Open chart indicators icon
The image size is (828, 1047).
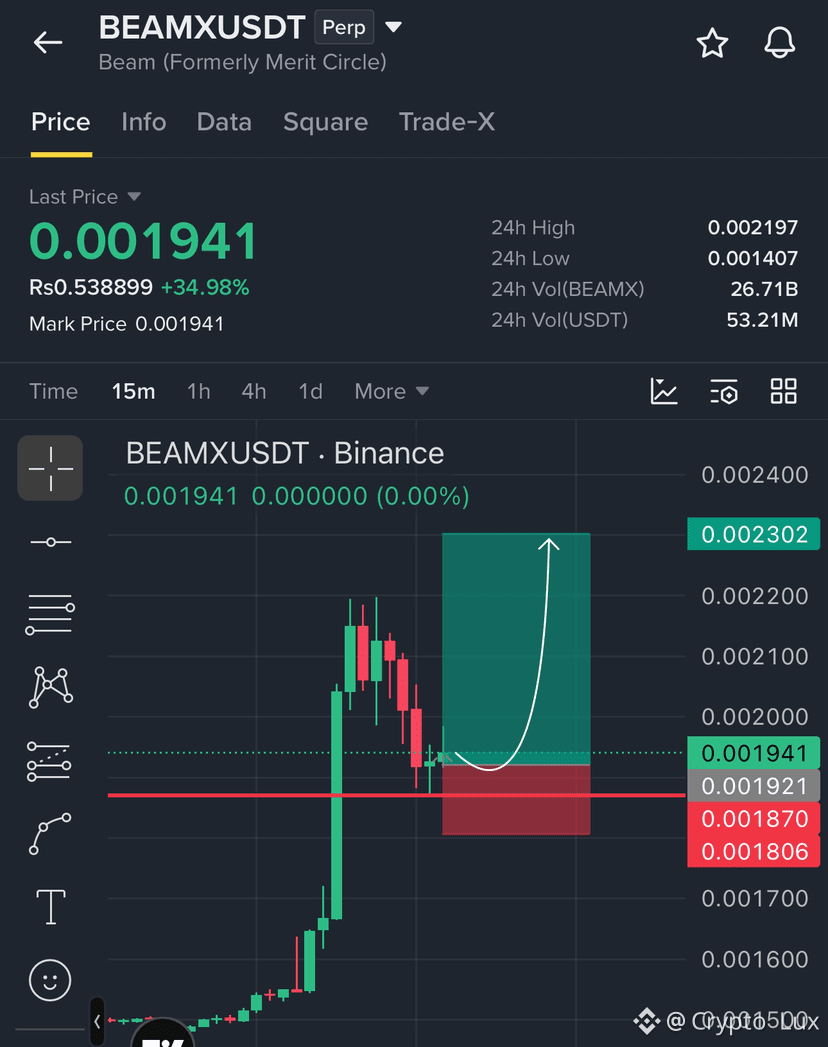pyautogui.click(x=664, y=391)
